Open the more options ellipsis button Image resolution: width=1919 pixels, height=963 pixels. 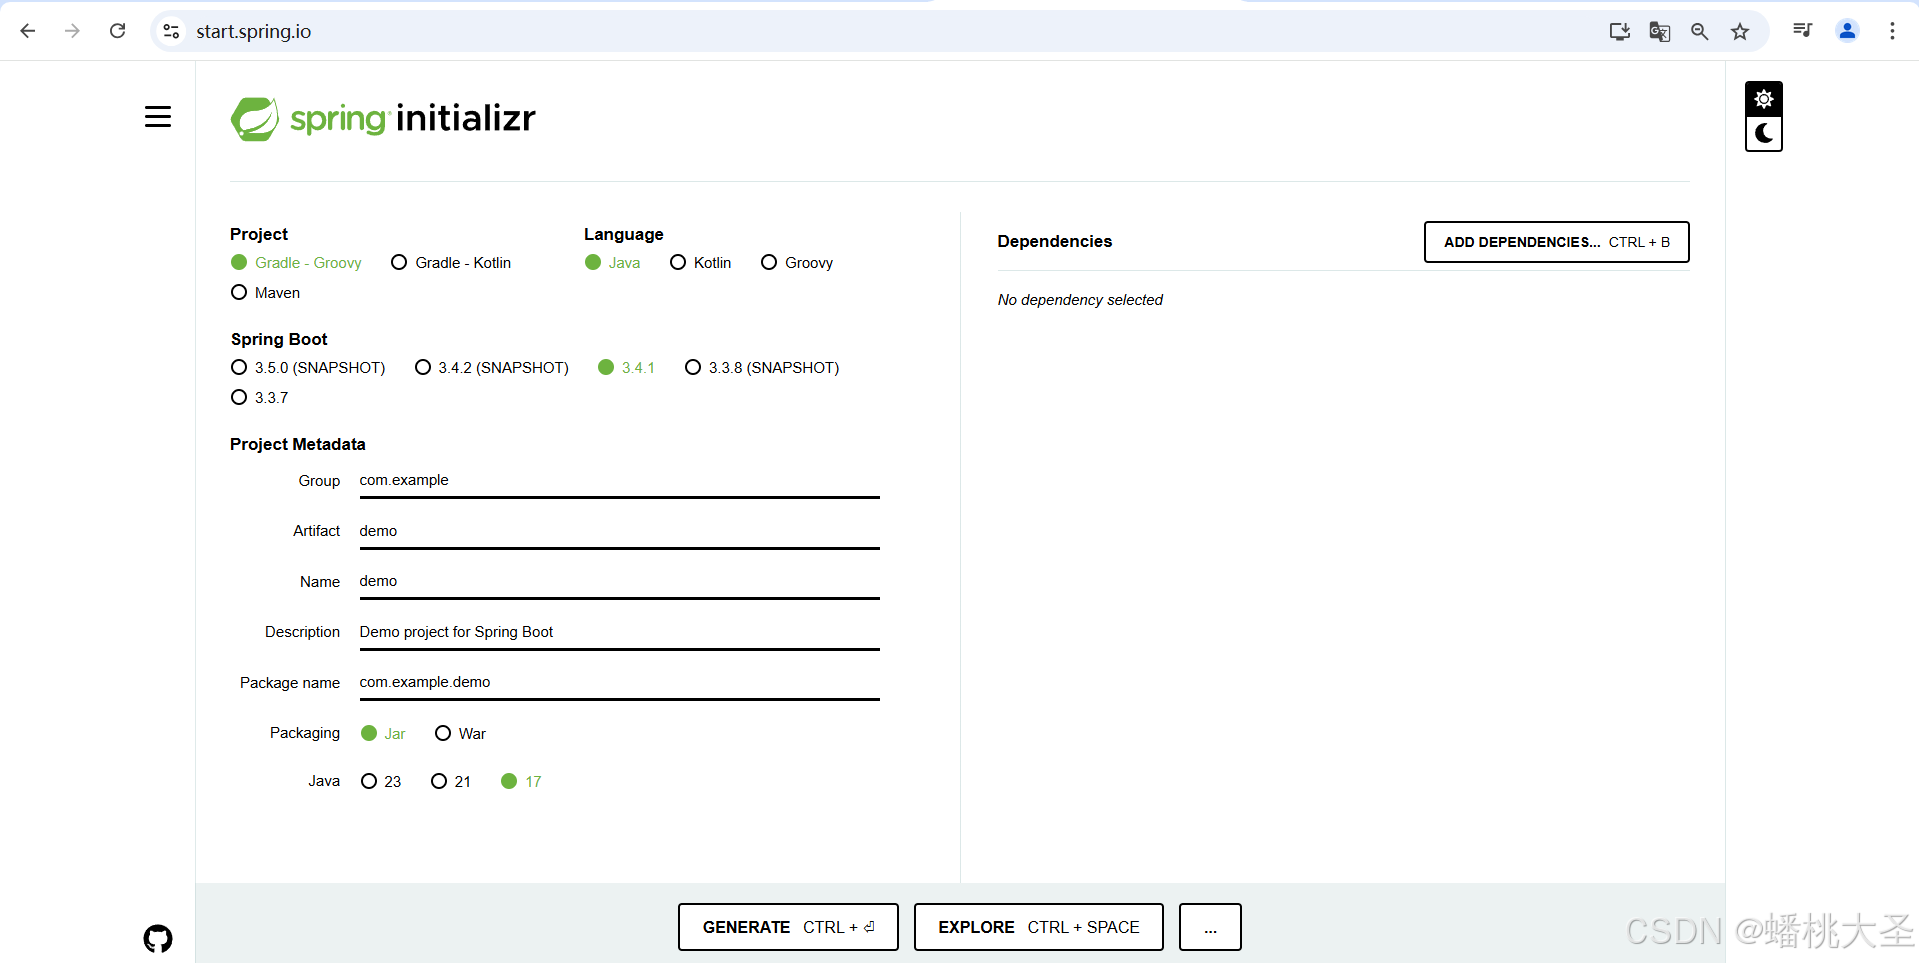1210,927
